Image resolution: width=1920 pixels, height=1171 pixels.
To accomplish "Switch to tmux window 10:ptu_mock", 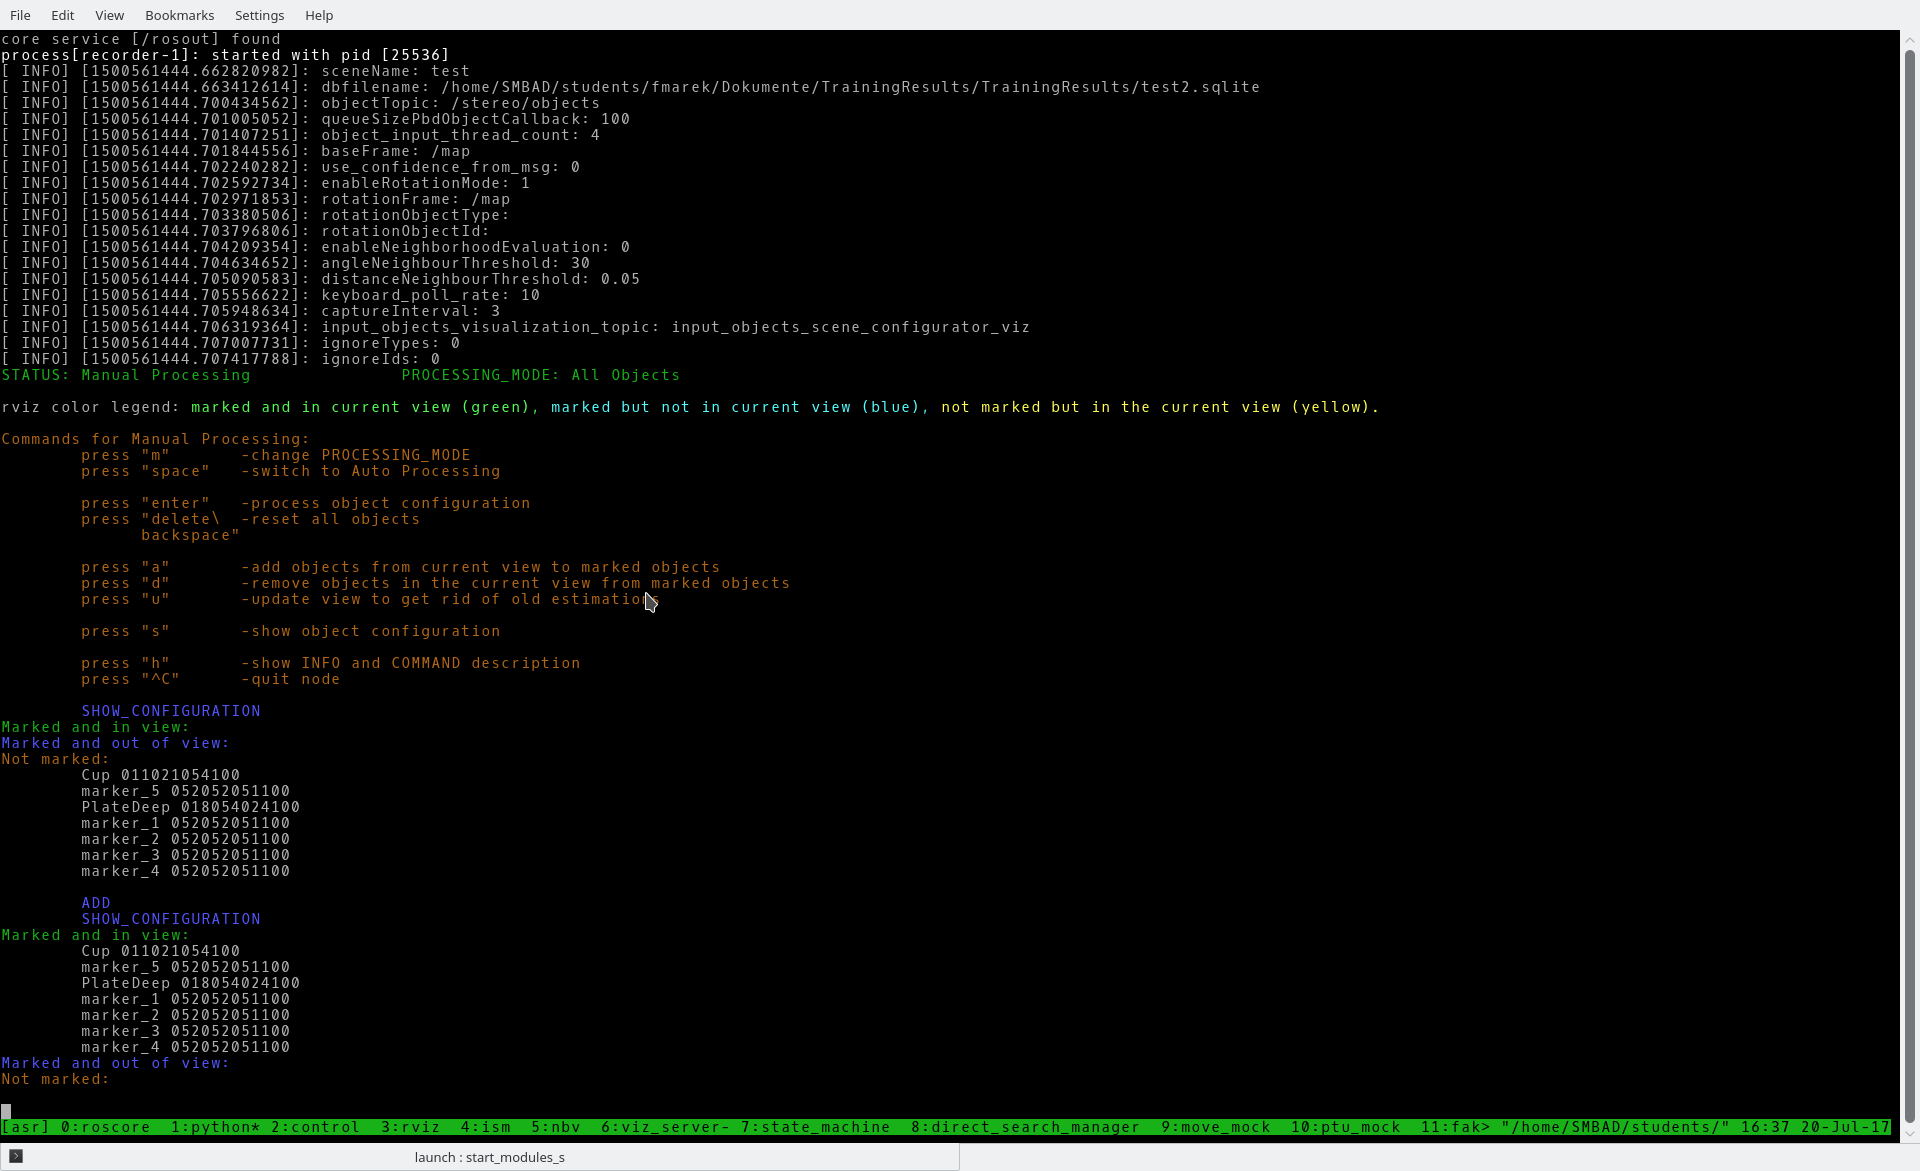I will point(1345,1127).
